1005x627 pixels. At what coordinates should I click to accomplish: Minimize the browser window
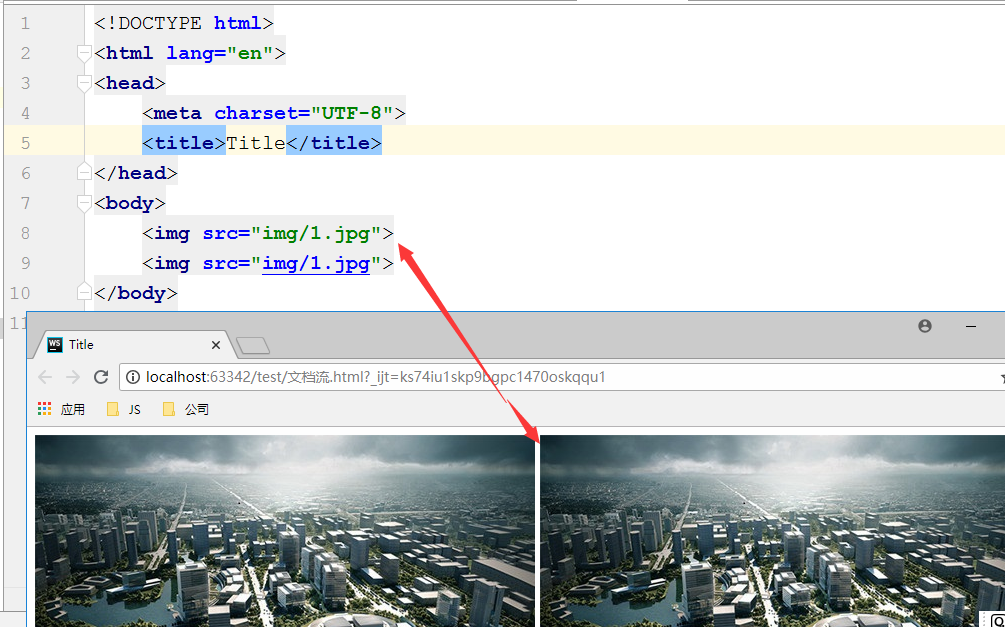(971, 326)
